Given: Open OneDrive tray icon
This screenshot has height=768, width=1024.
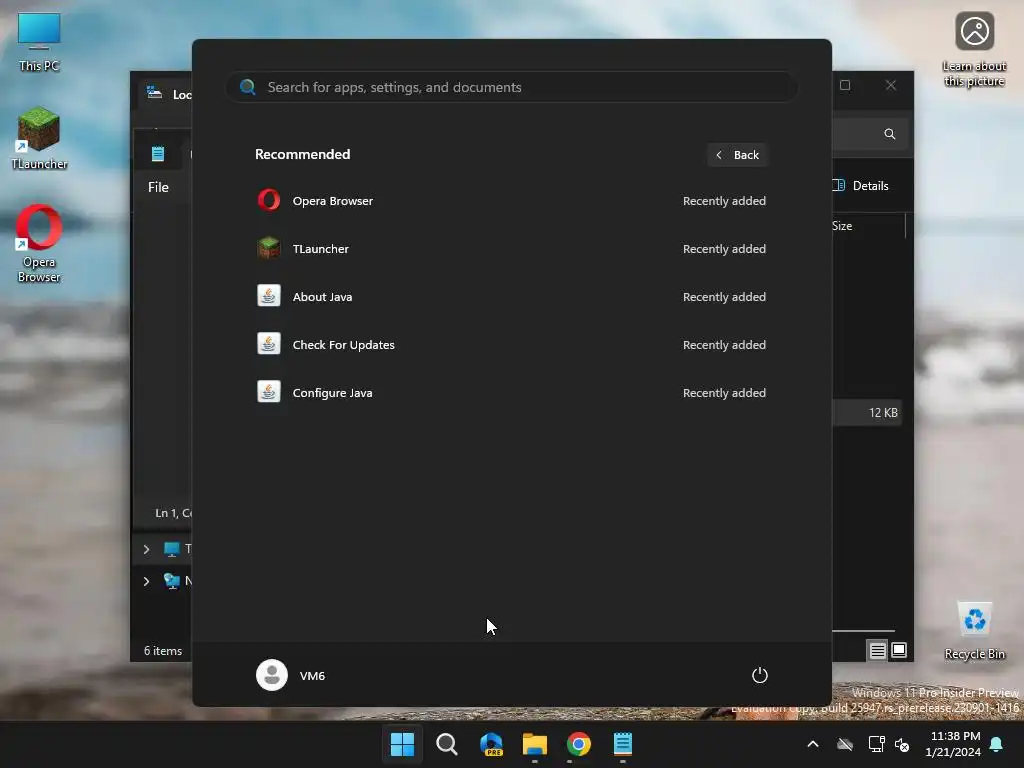Looking at the screenshot, I should click(845, 744).
